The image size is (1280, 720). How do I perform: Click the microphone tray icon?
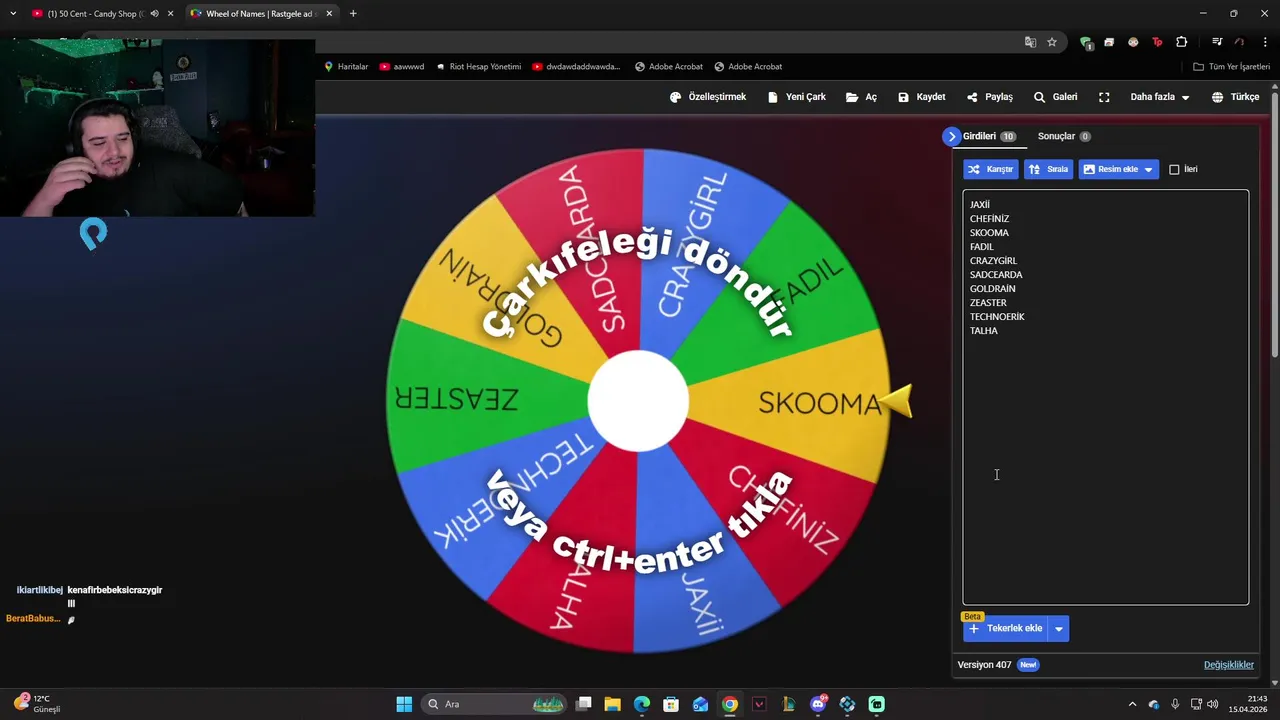pos(1175,704)
